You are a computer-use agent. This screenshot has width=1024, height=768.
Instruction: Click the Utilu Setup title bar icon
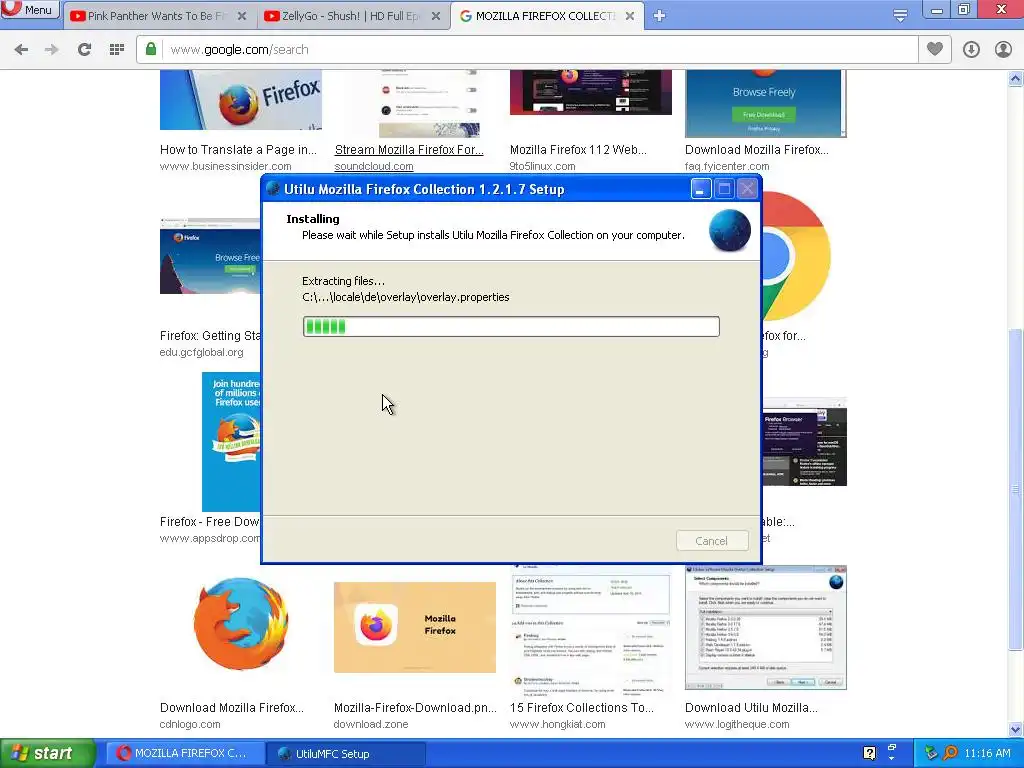[x=273, y=189]
